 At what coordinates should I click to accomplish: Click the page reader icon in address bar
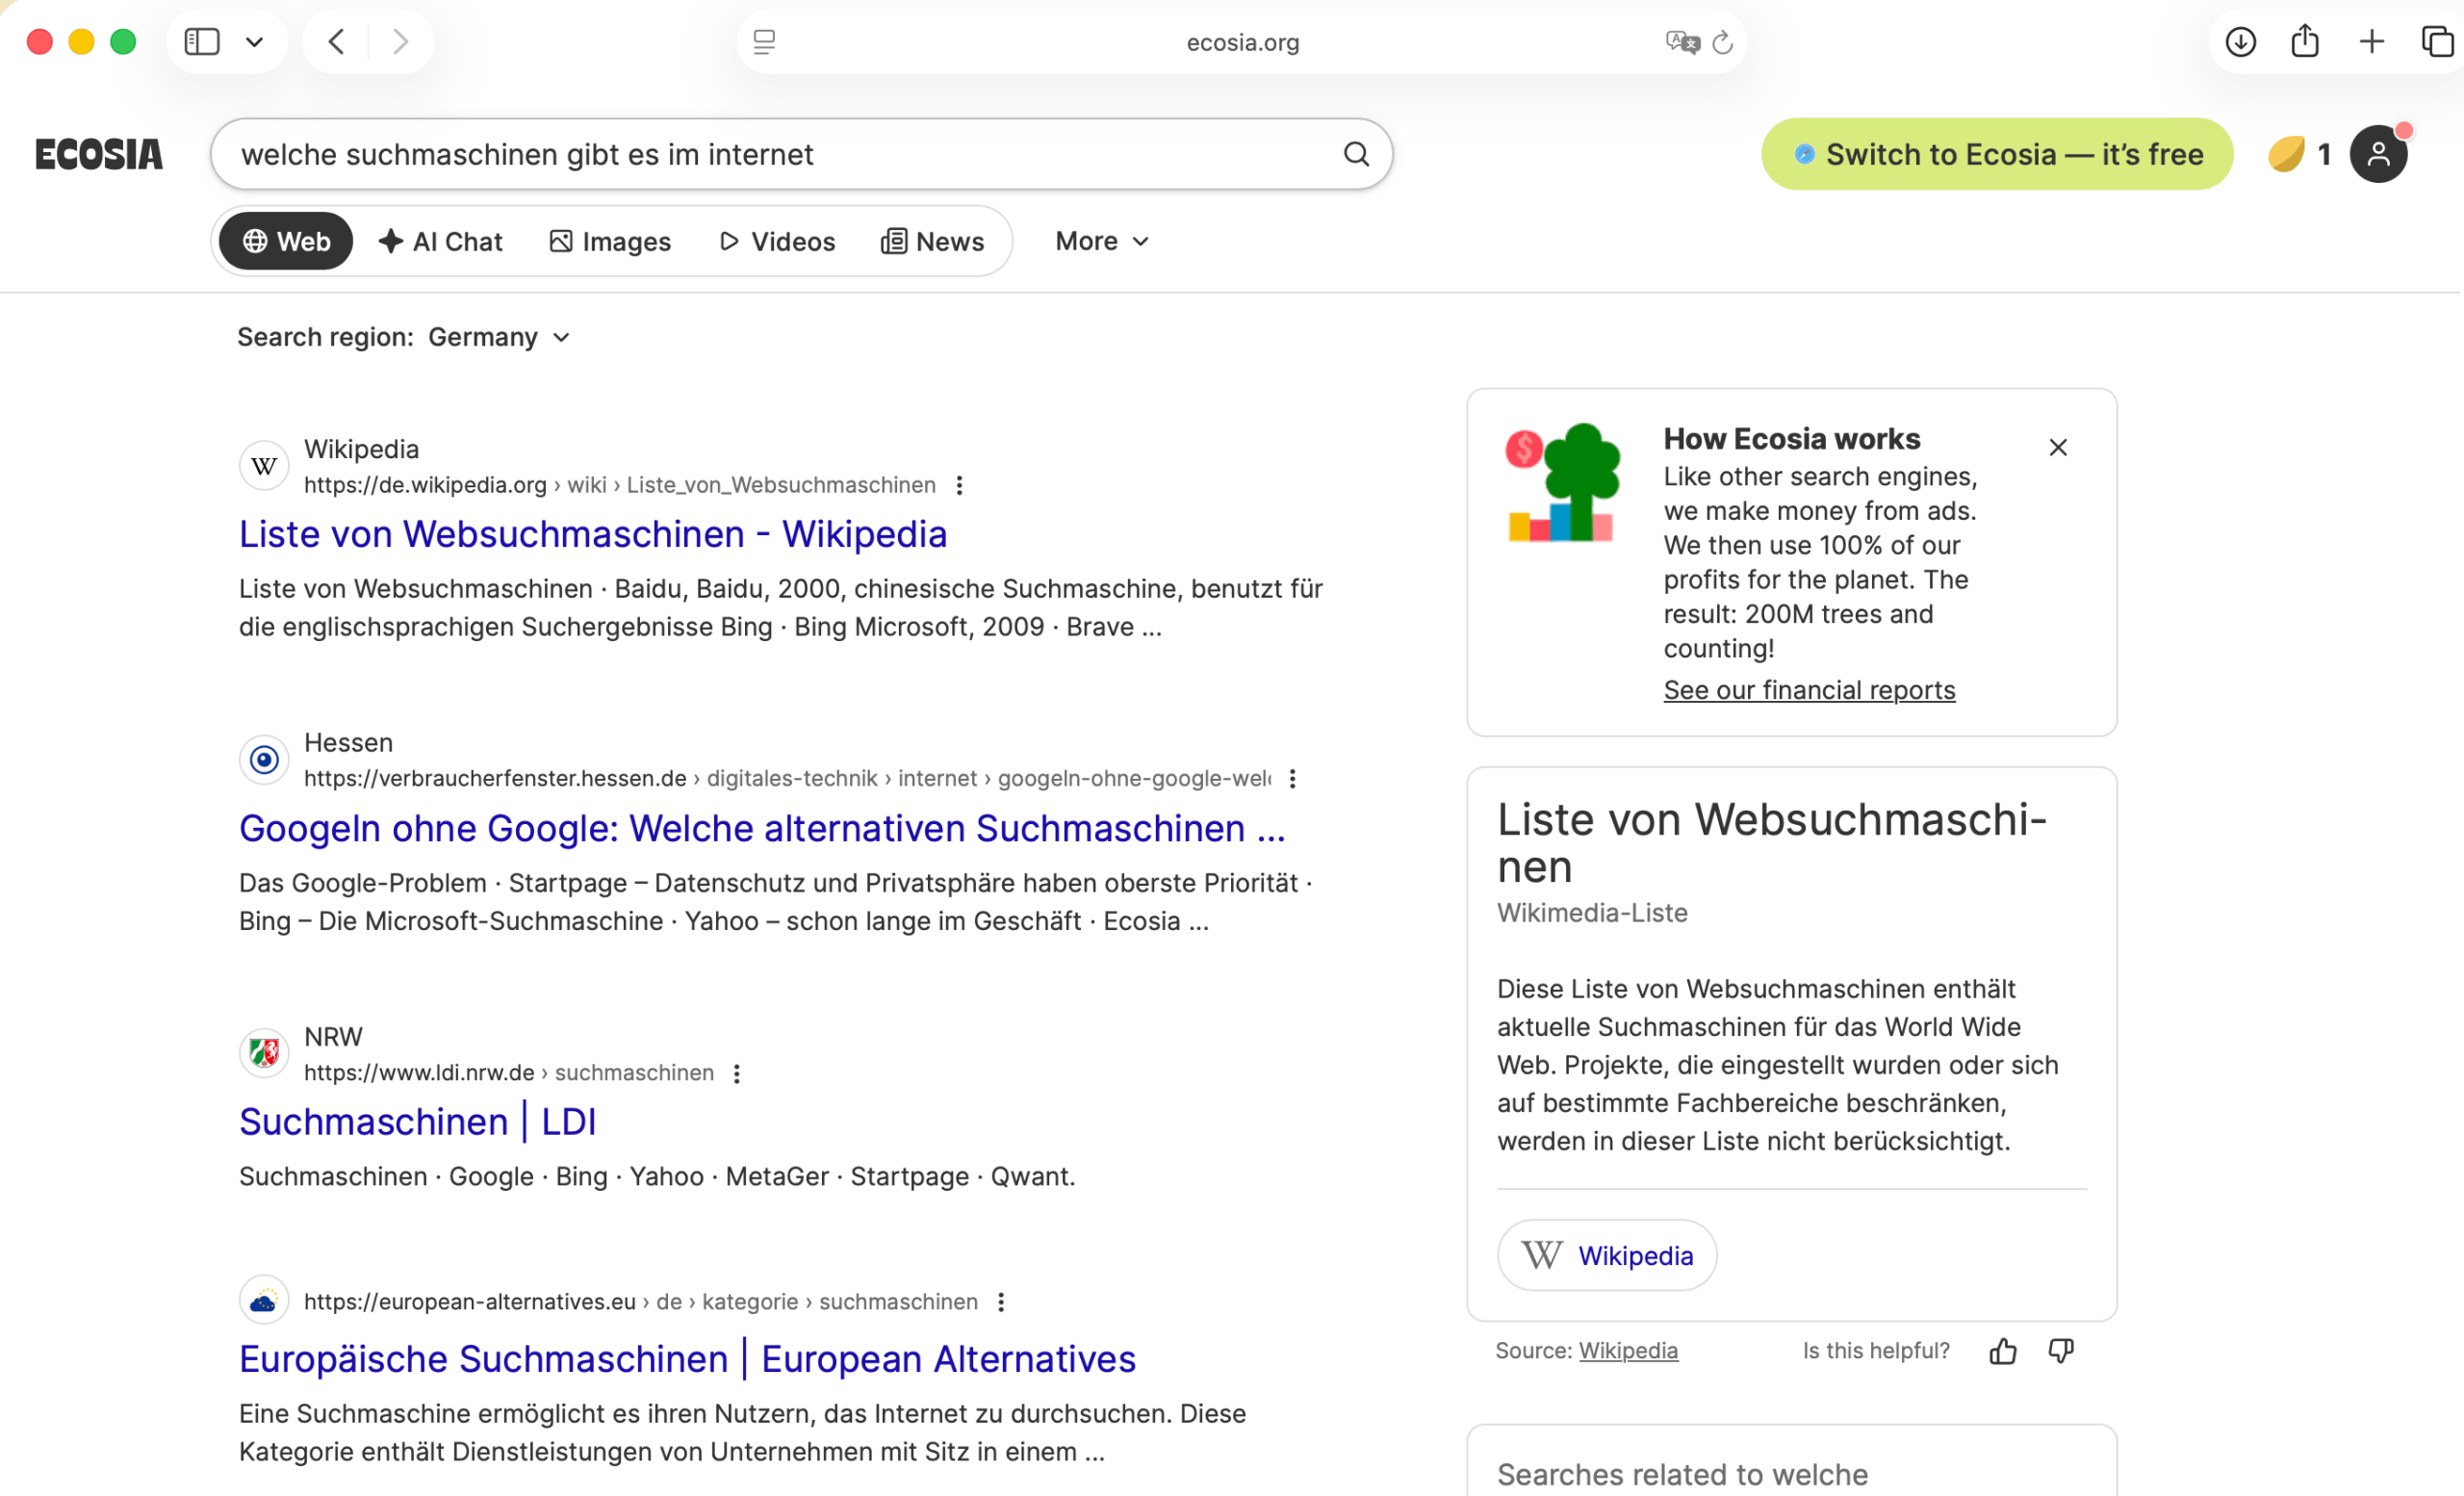pyautogui.click(x=764, y=42)
